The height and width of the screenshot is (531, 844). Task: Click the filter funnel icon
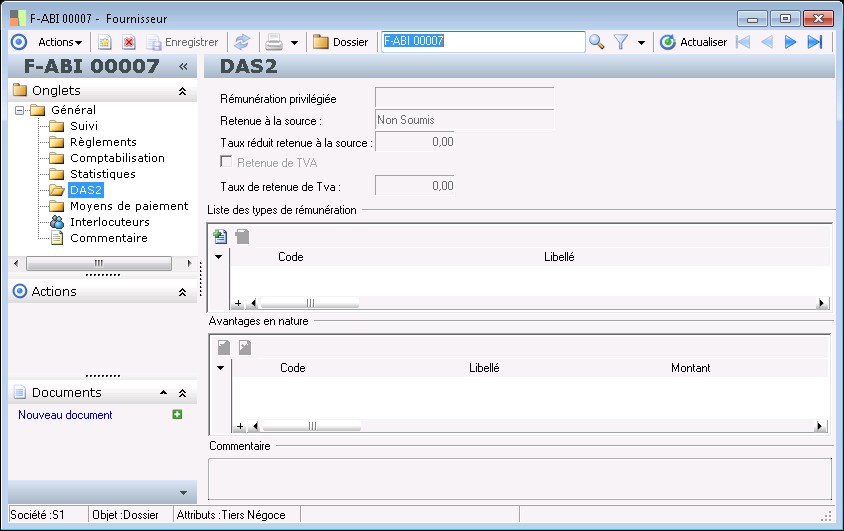[x=621, y=42]
